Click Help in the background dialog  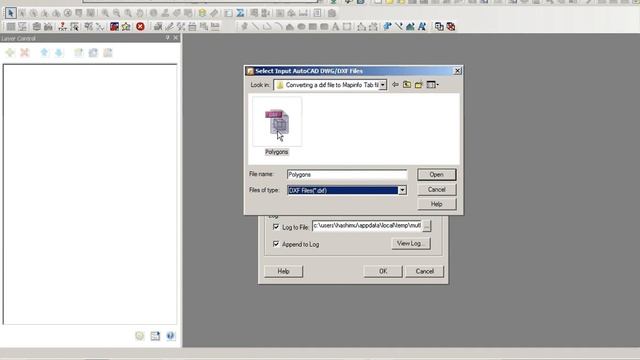(x=283, y=271)
